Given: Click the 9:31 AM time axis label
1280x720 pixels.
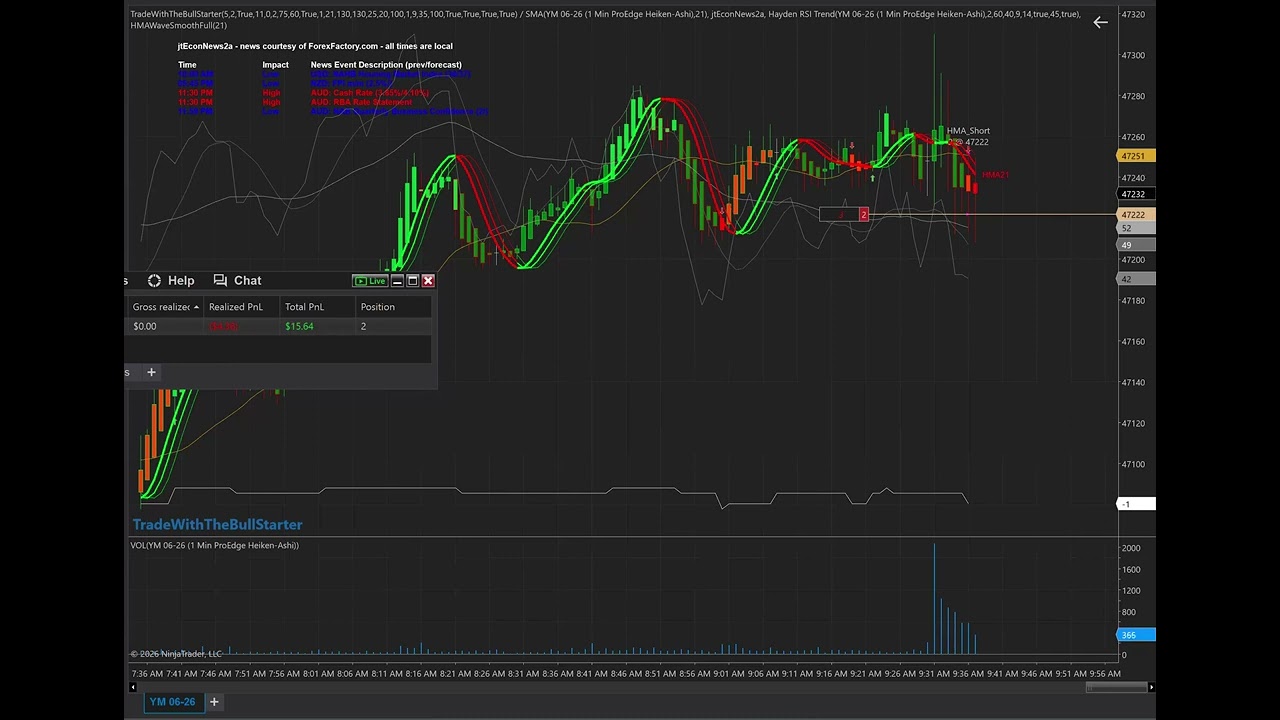Looking at the screenshot, I should tap(933, 673).
